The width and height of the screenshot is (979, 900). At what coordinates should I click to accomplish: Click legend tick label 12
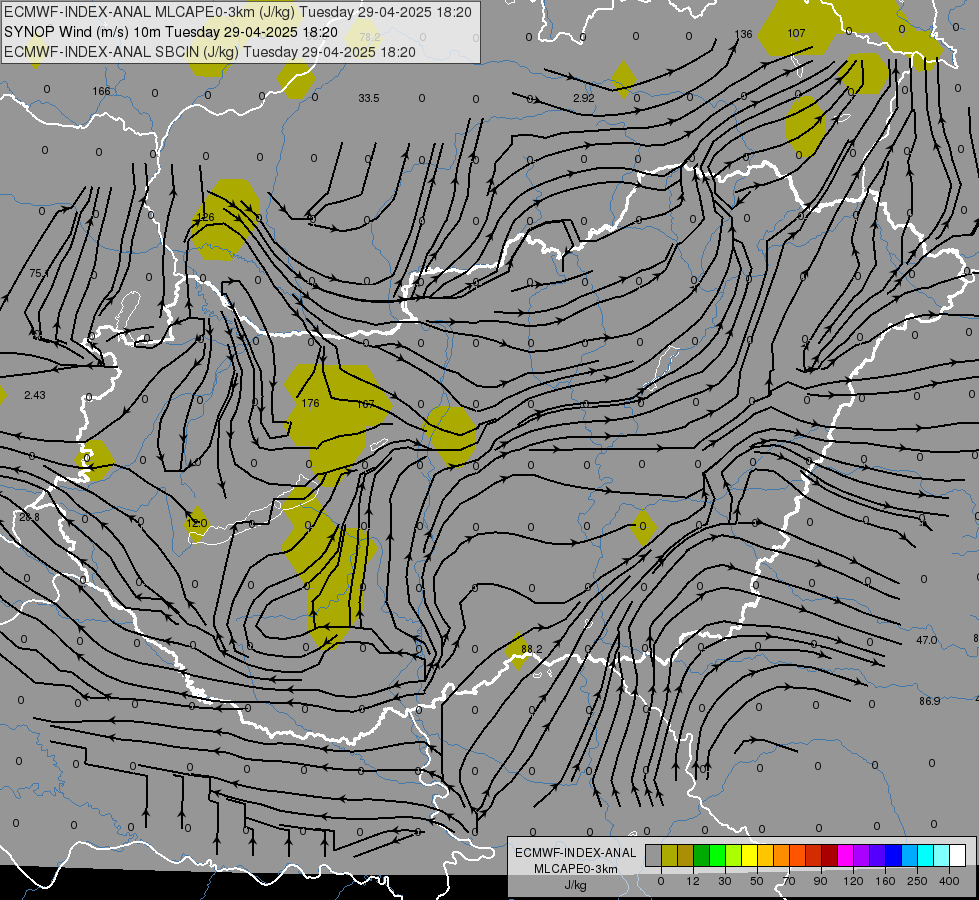coord(692,881)
